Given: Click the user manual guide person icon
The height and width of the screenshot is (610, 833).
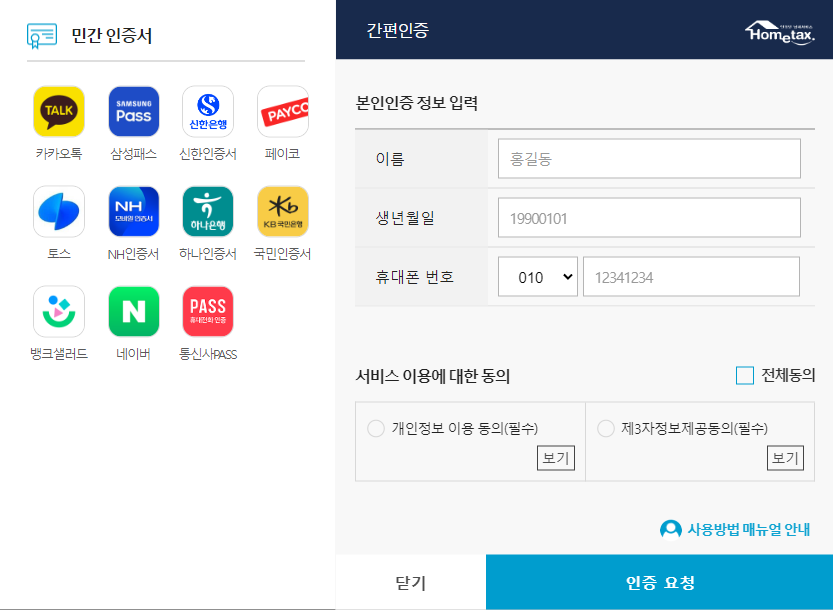Looking at the screenshot, I should (670, 529).
